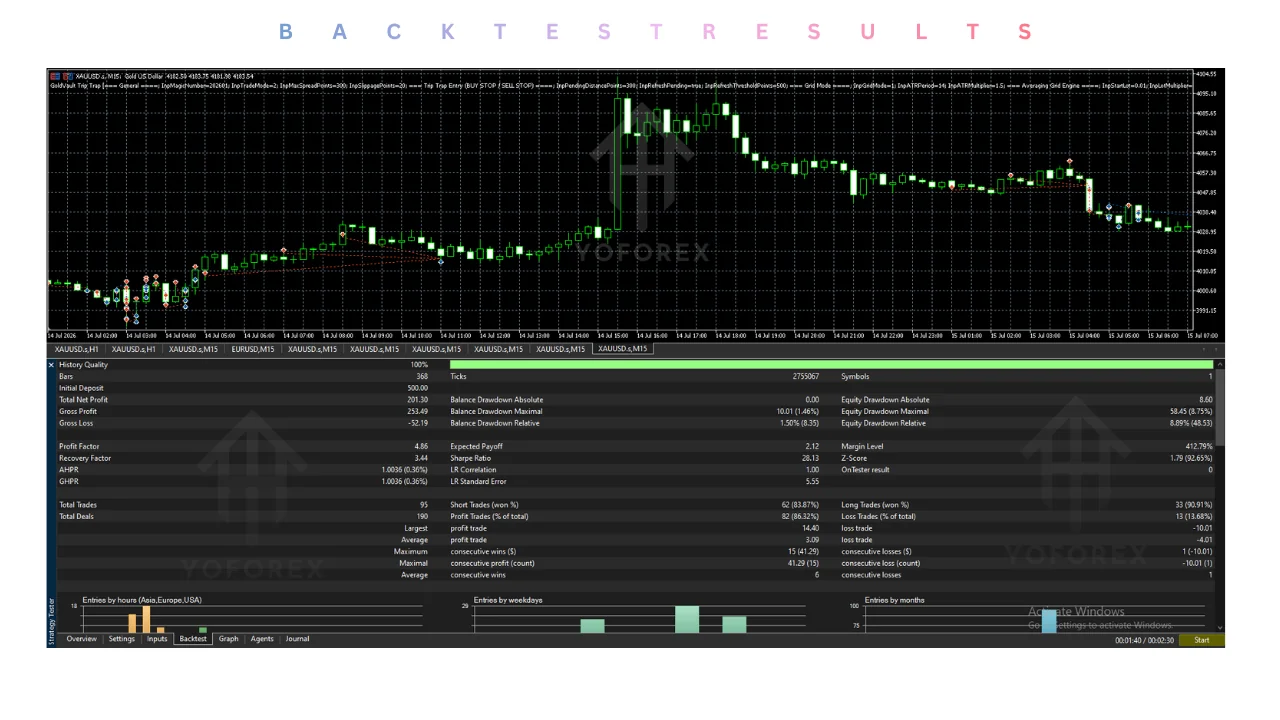Click the Entries by weekdays chart title
The image size is (1280, 720).
pos(508,600)
